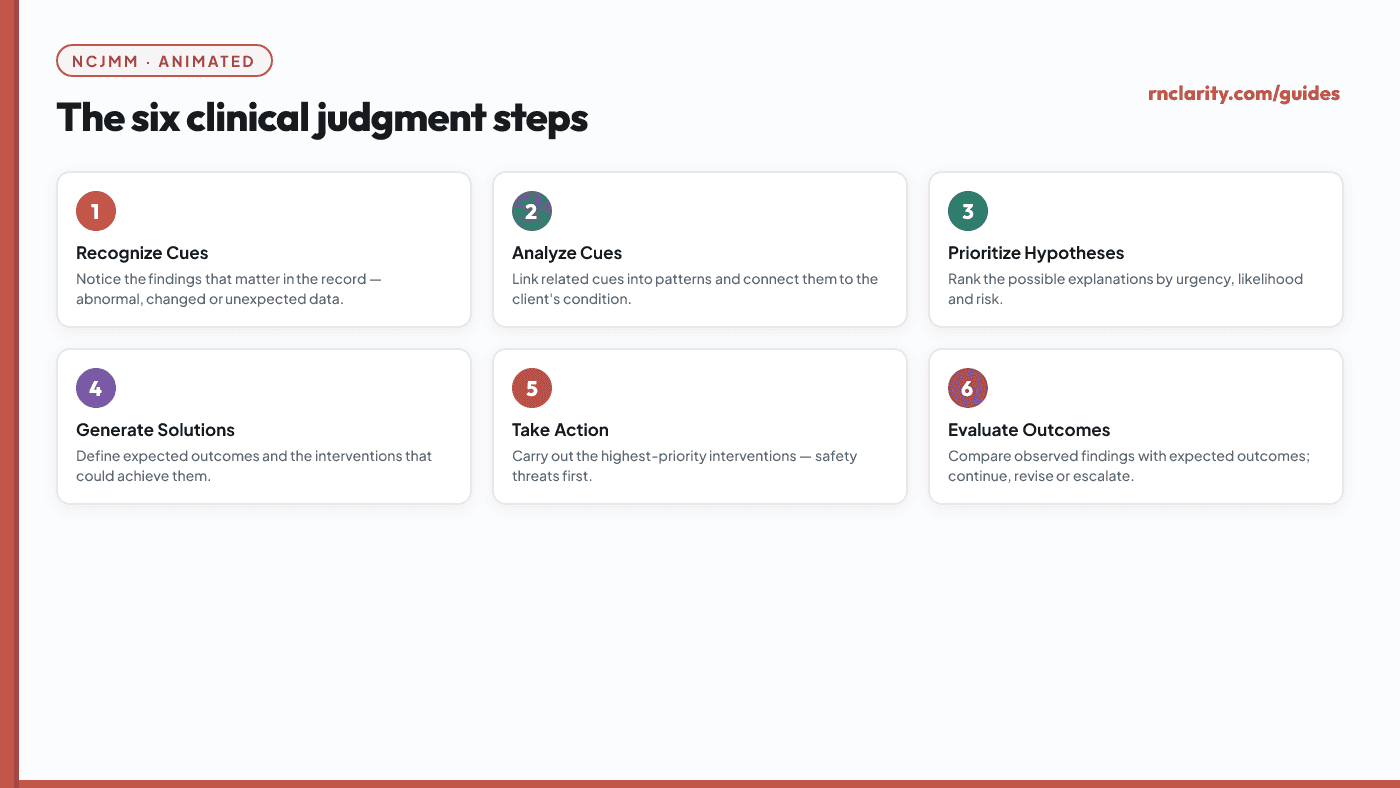Click the number 5 circle badge
Image resolution: width=1400 pixels, height=788 pixels.
coord(532,388)
